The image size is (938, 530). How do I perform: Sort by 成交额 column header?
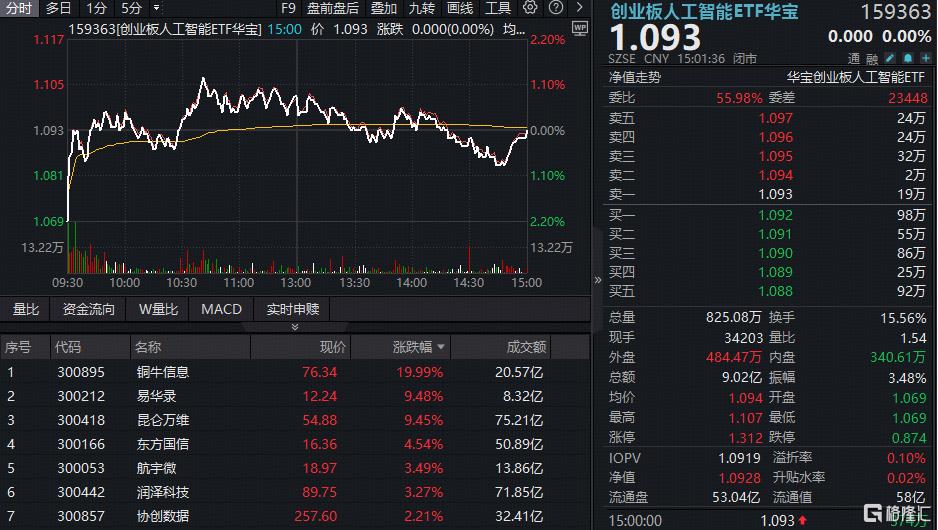pos(526,347)
